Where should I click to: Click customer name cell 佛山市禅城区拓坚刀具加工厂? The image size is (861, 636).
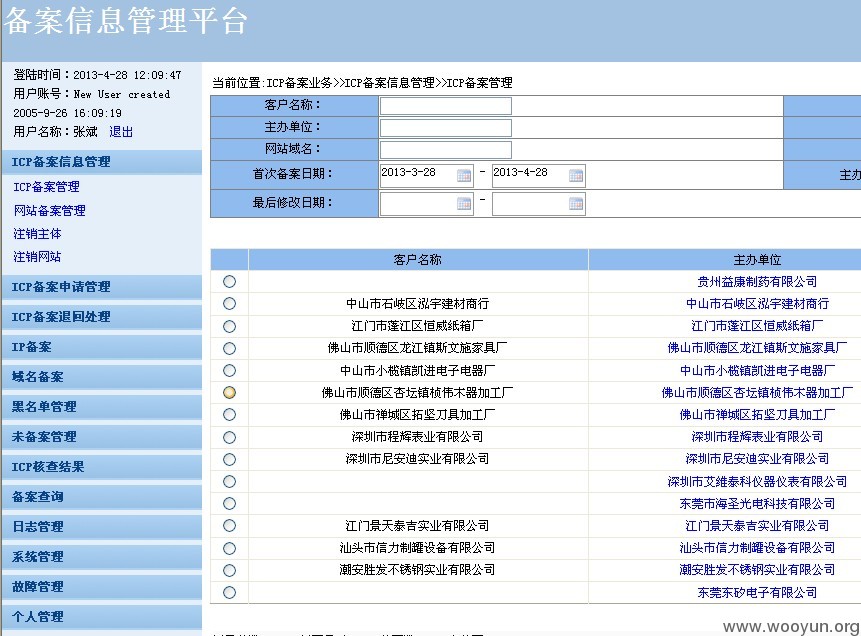(417, 415)
